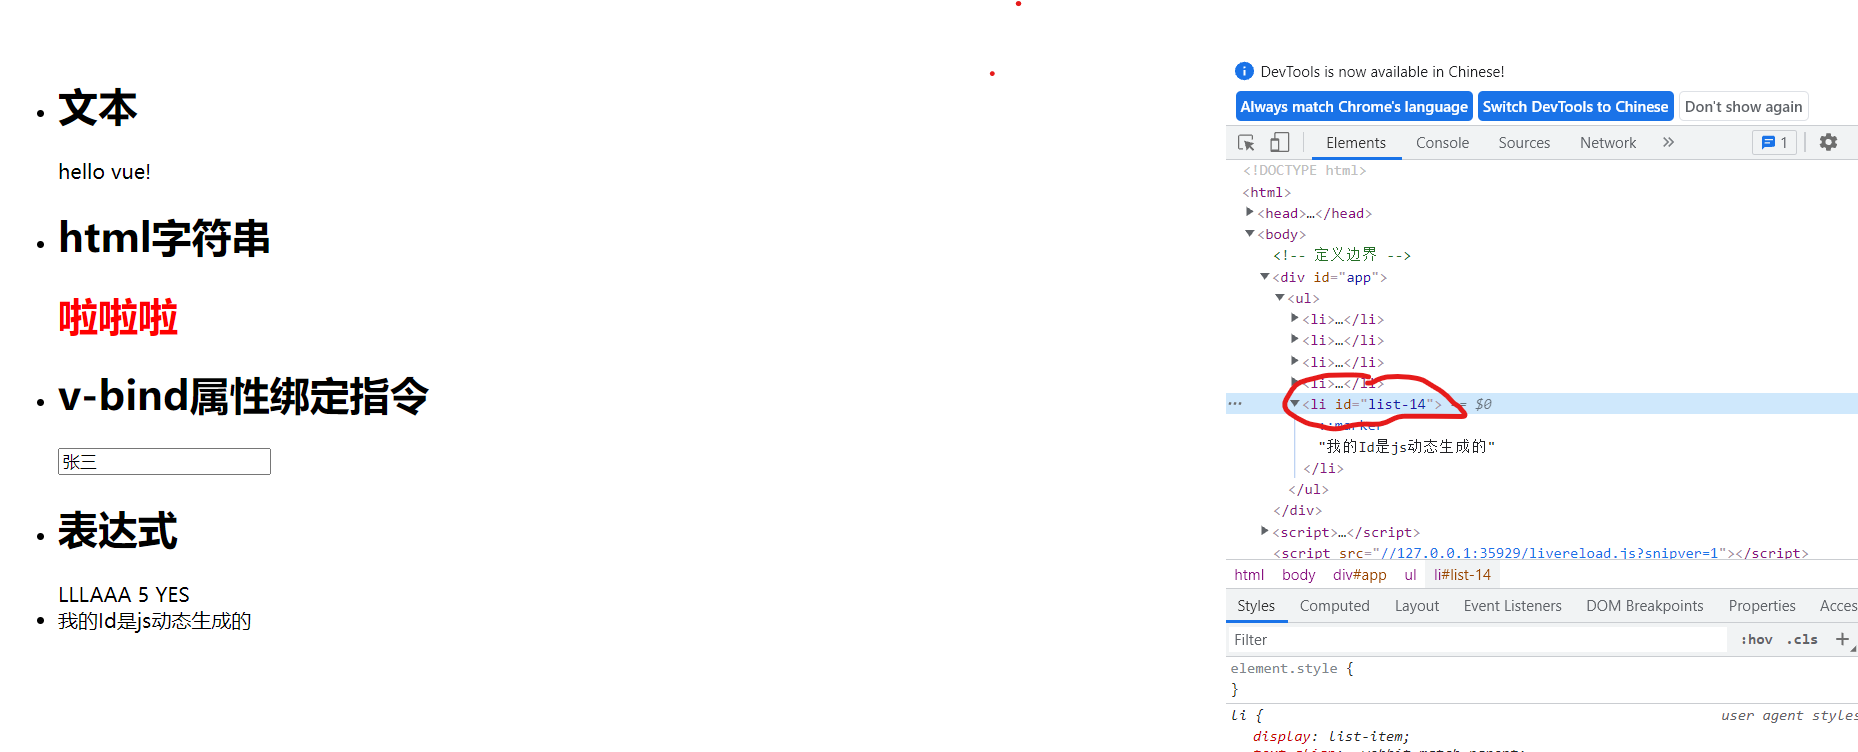Viewport: 1858px width, 752px height.
Task: Click the page list item 我的Id是js动态生成的
Action: coord(154,621)
